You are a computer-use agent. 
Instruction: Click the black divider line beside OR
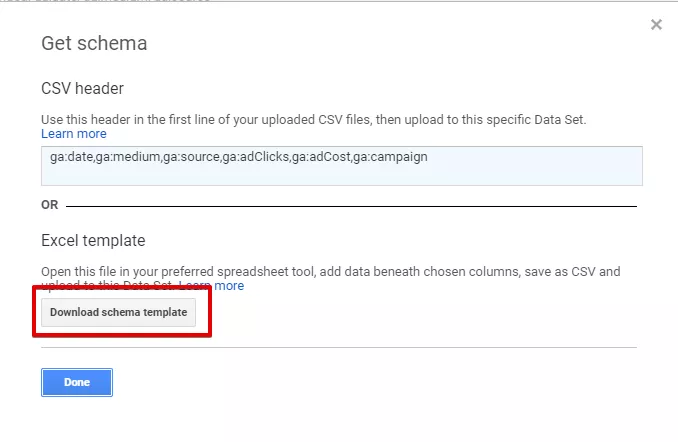(351, 206)
